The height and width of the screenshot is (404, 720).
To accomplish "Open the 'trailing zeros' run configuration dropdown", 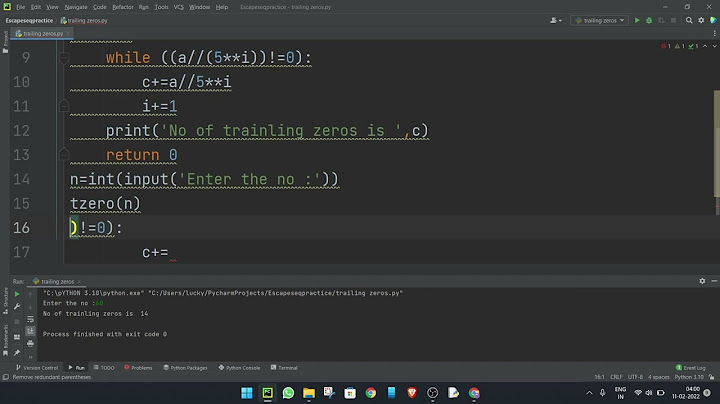I will coord(599,20).
